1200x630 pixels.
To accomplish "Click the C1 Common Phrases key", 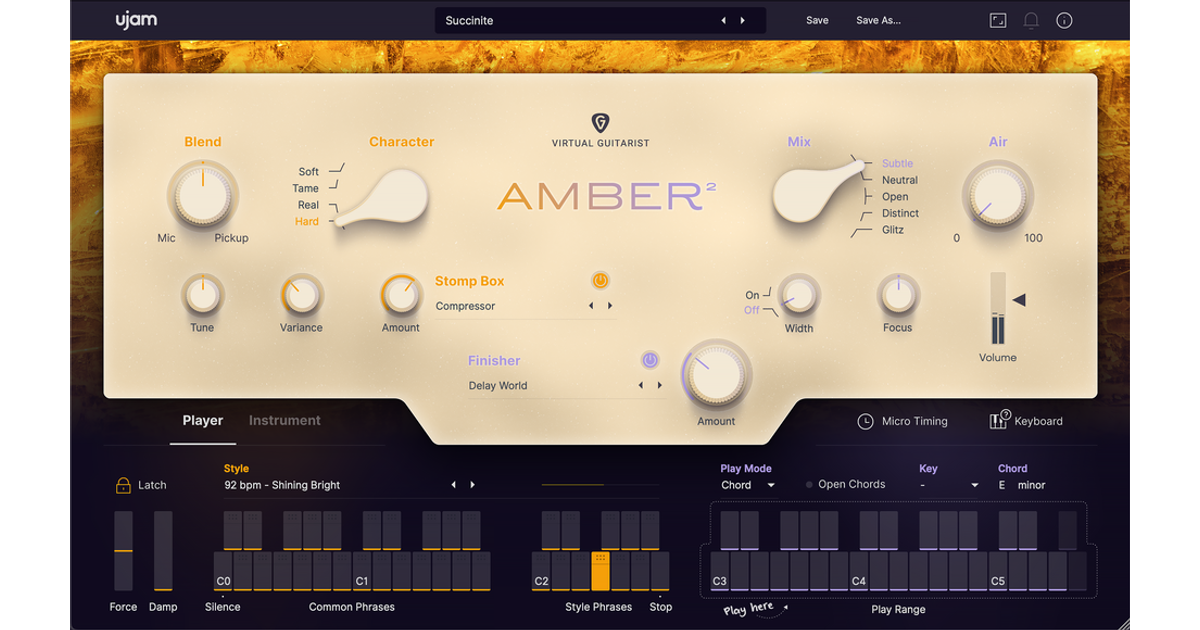I will (362, 572).
